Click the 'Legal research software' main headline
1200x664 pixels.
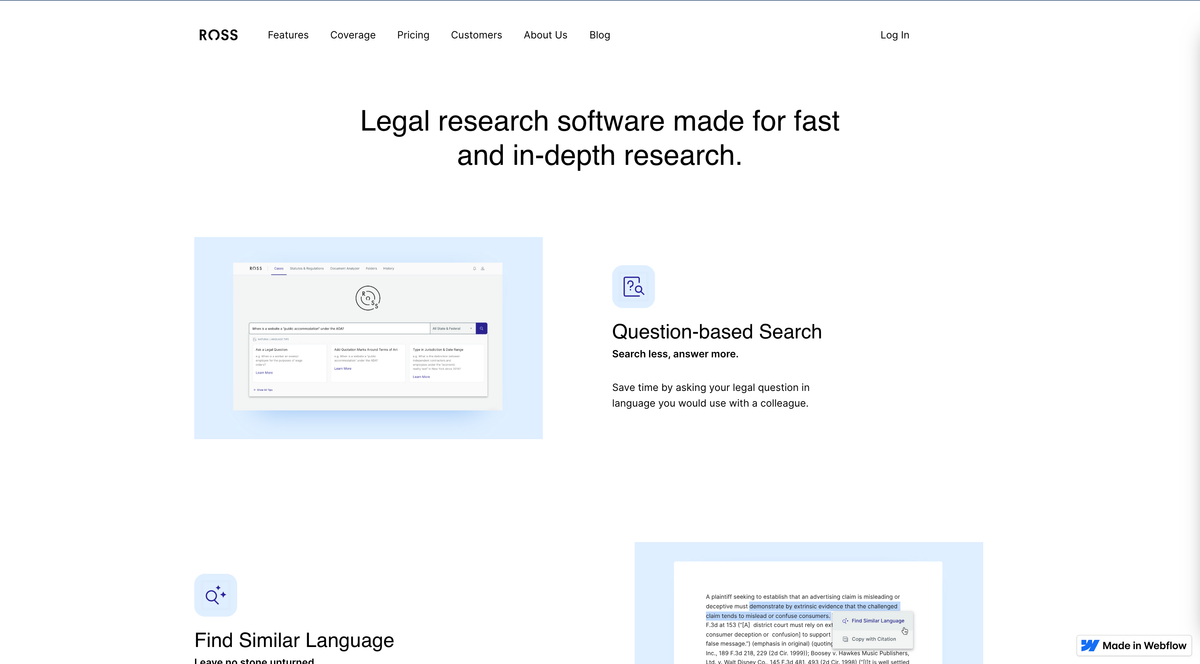point(600,138)
